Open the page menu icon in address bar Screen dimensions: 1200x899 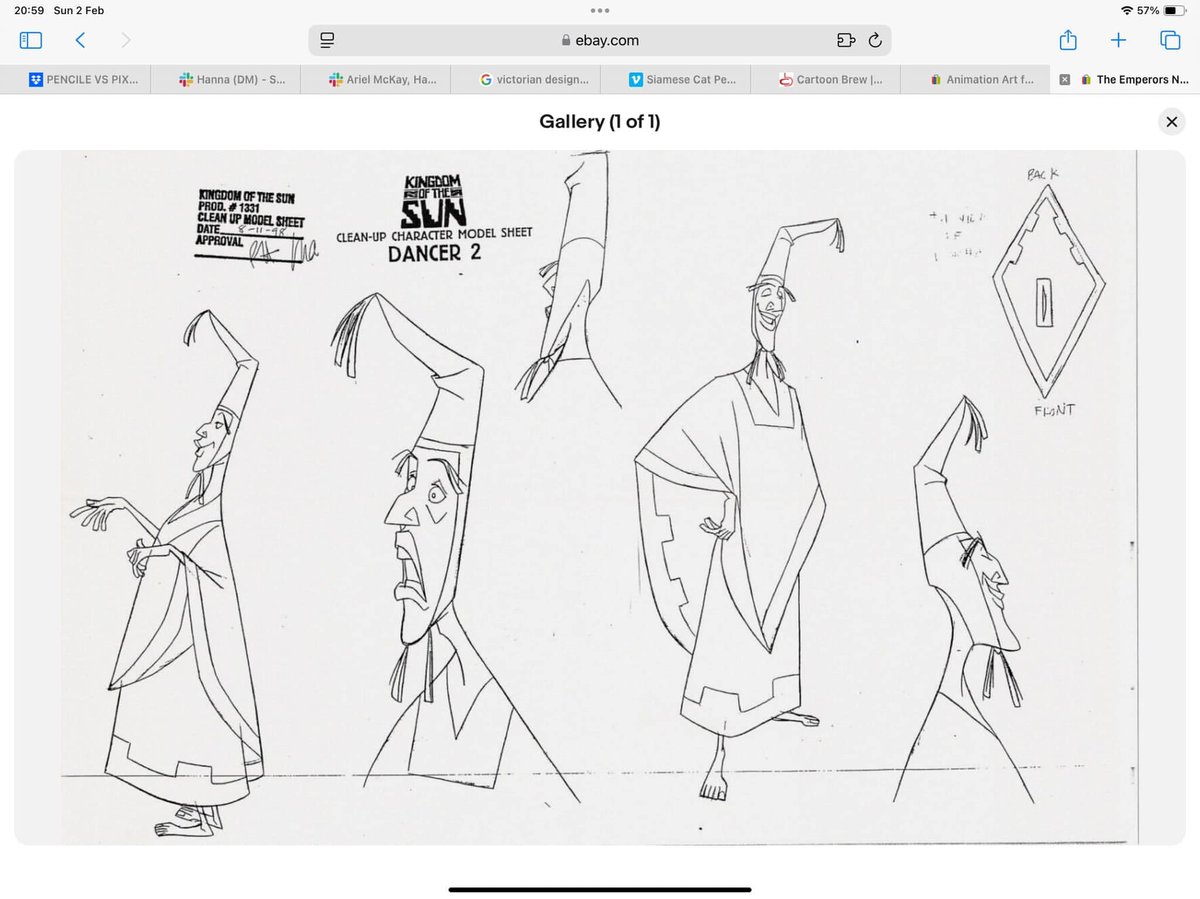point(327,41)
